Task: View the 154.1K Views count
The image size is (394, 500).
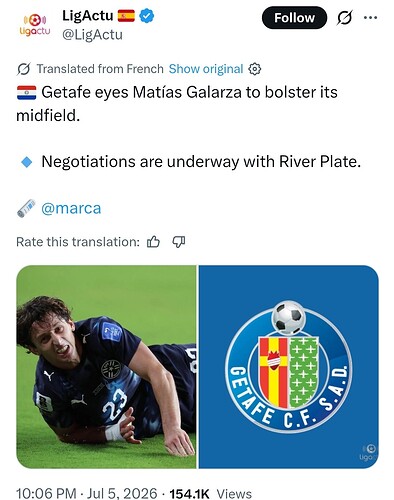Action: pyautogui.click(x=211, y=493)
